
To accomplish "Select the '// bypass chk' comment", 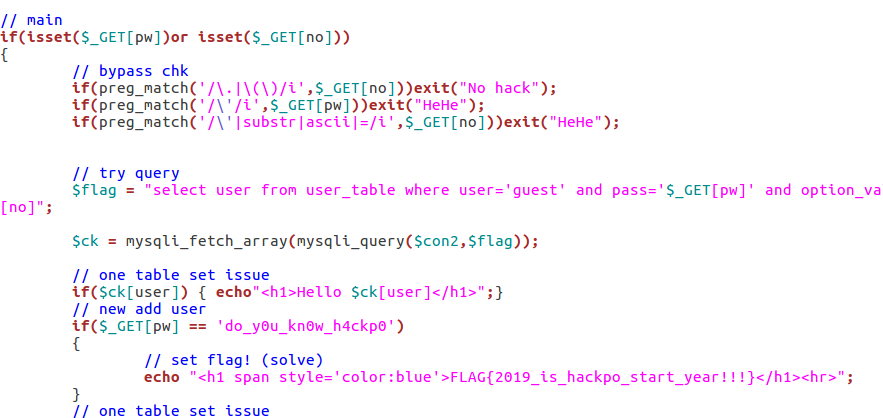I will [x=131, y=72].
